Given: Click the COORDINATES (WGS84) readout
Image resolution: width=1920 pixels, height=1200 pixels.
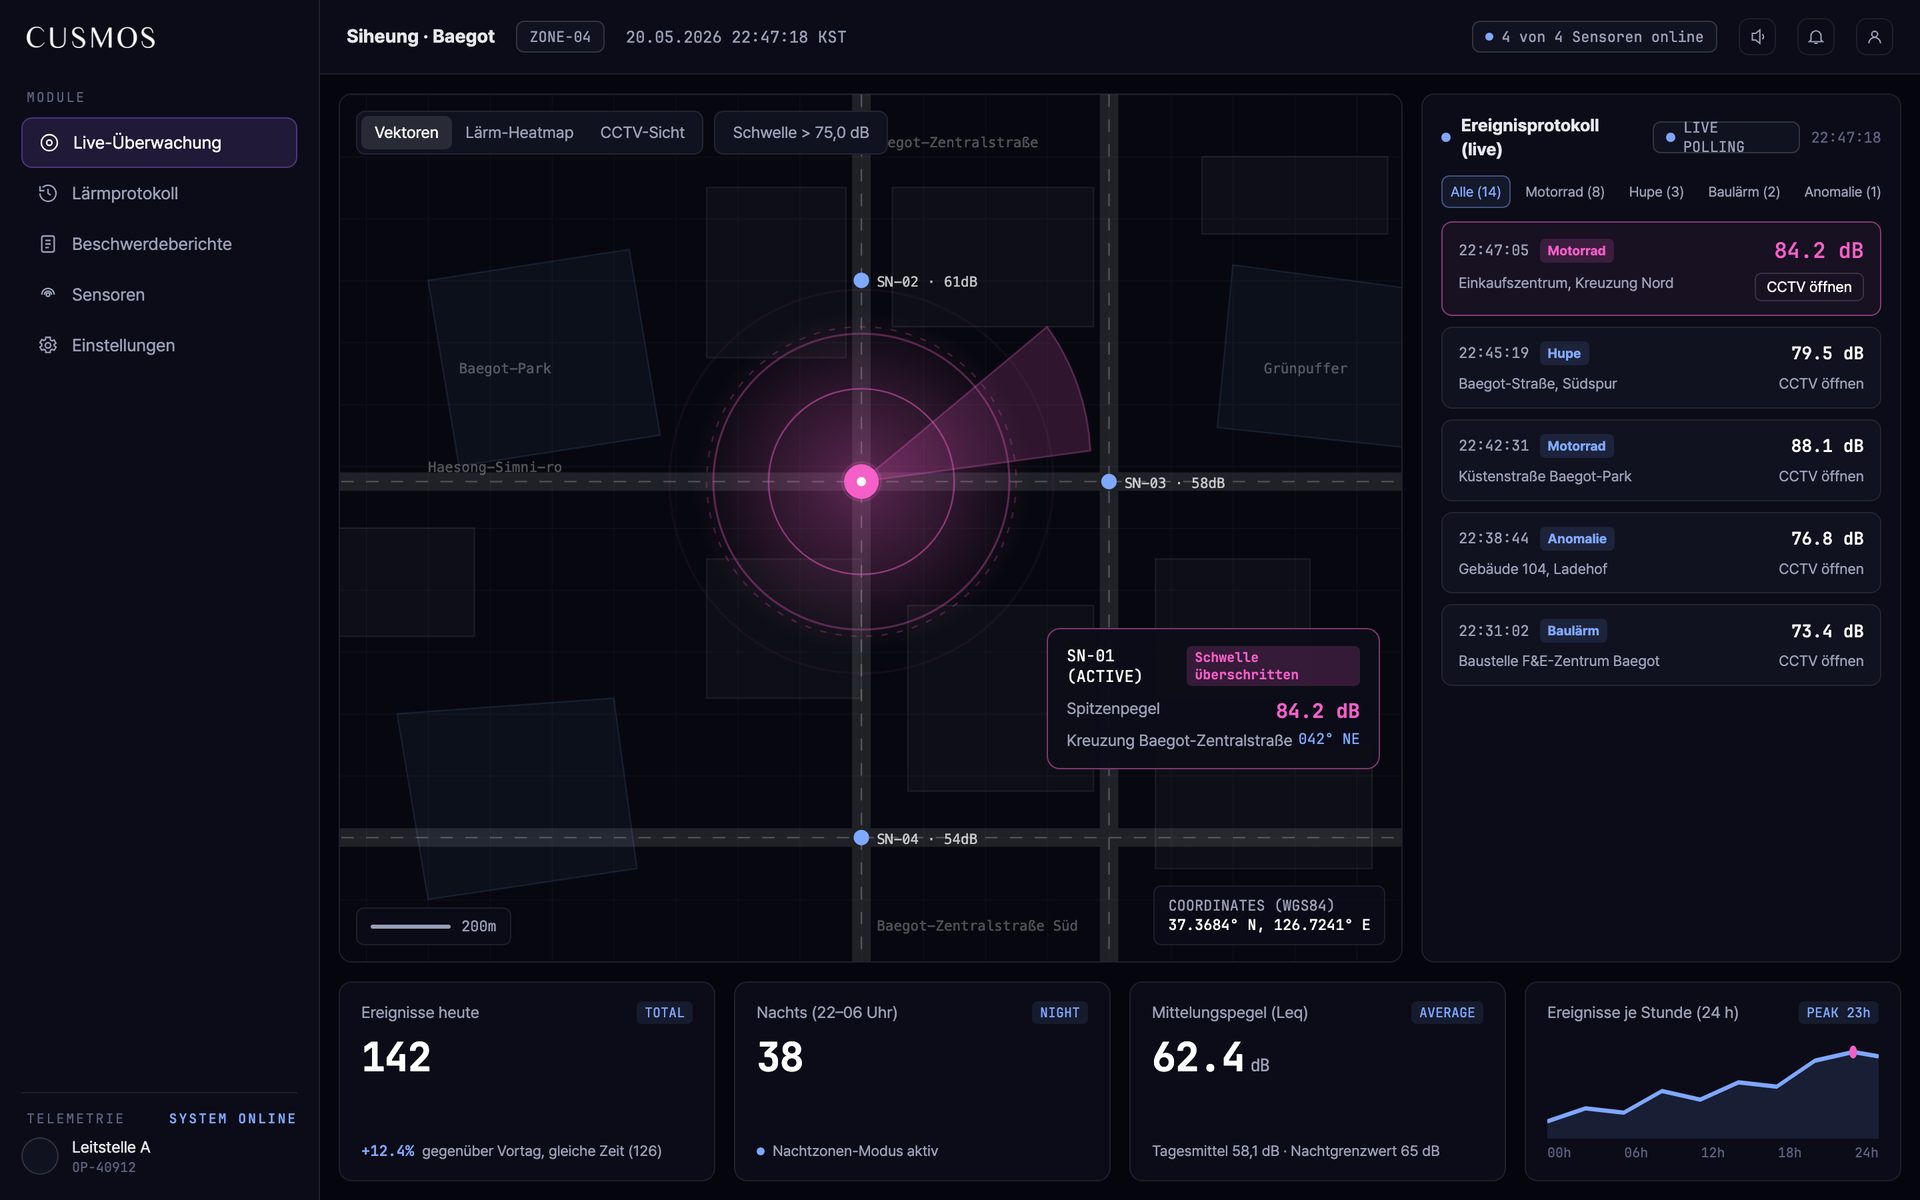Looking at the screenshot, I should 1269,915.
